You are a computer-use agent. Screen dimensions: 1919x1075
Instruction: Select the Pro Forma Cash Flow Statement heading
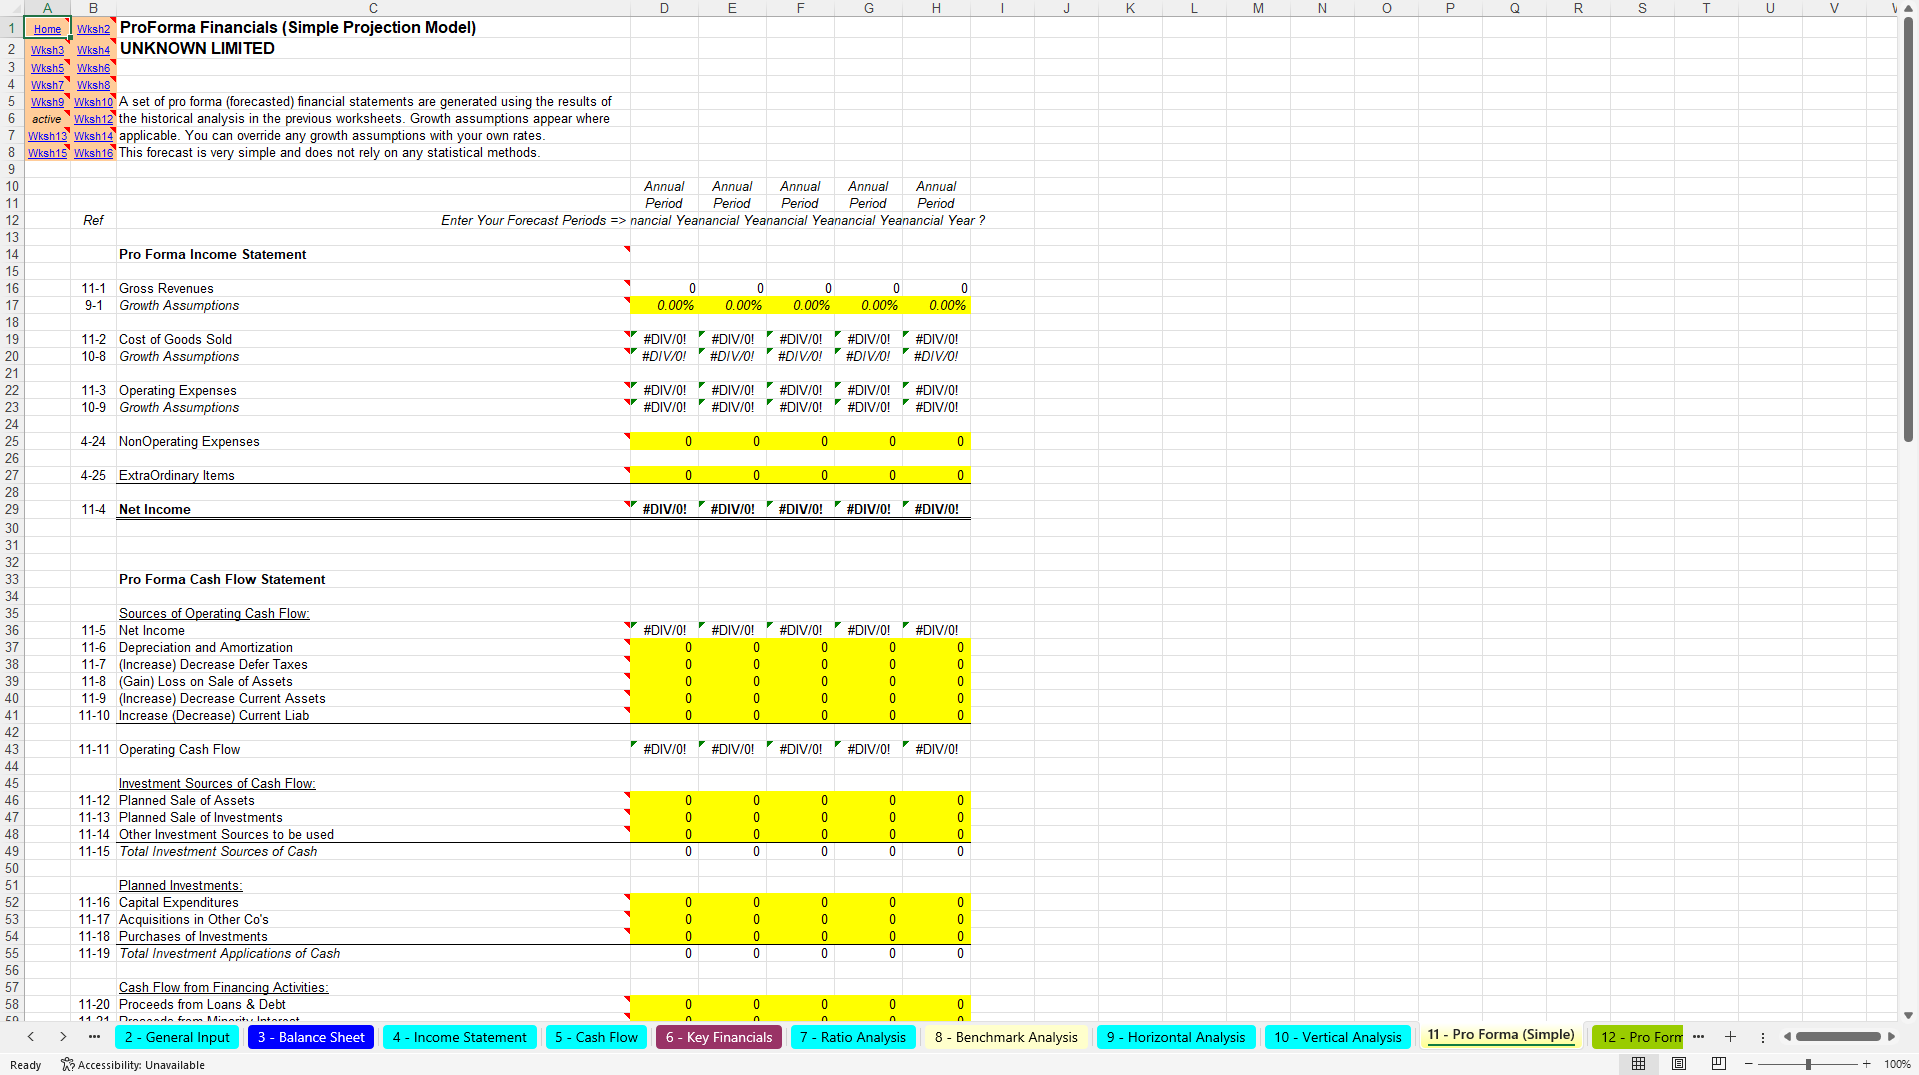click(x=222, y=579)
